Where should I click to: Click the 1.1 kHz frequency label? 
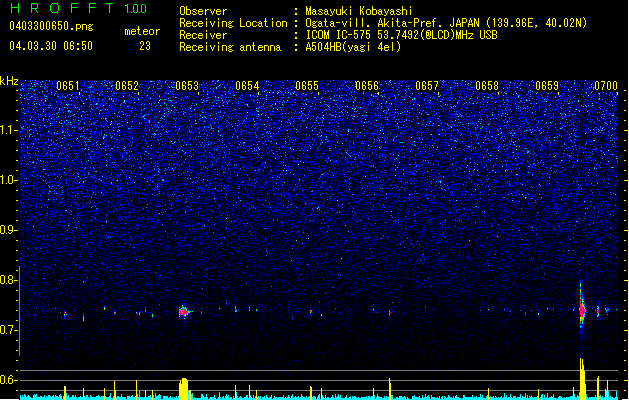(8, 130)
